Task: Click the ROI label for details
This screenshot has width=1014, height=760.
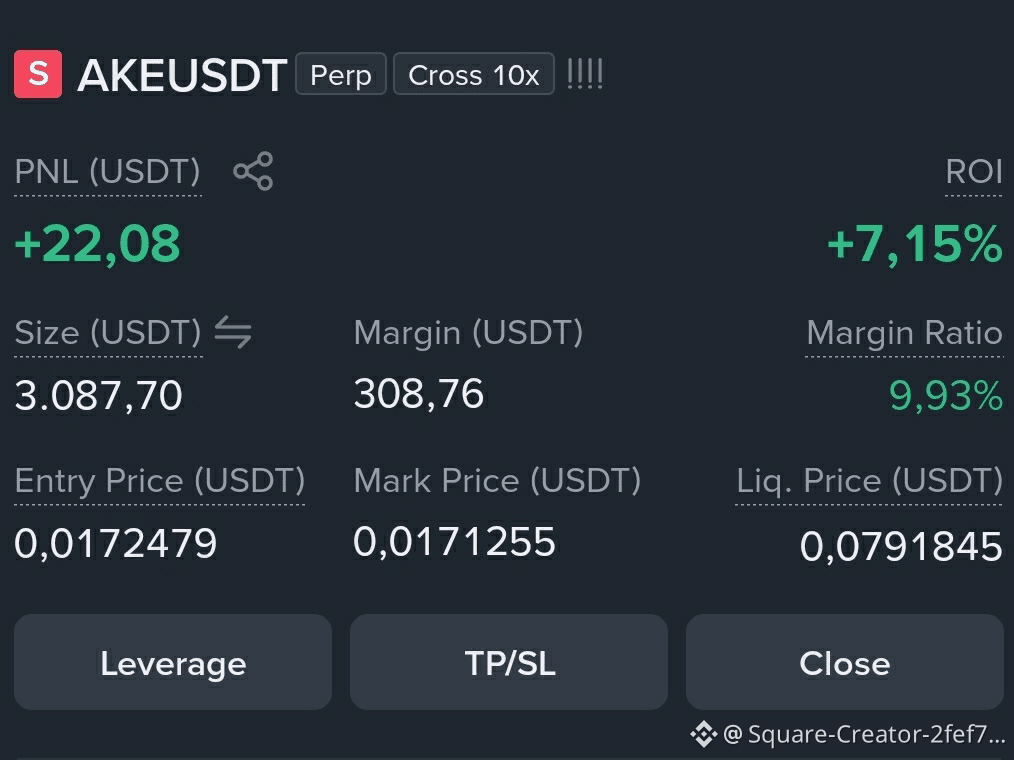Action: coord(974,172)
